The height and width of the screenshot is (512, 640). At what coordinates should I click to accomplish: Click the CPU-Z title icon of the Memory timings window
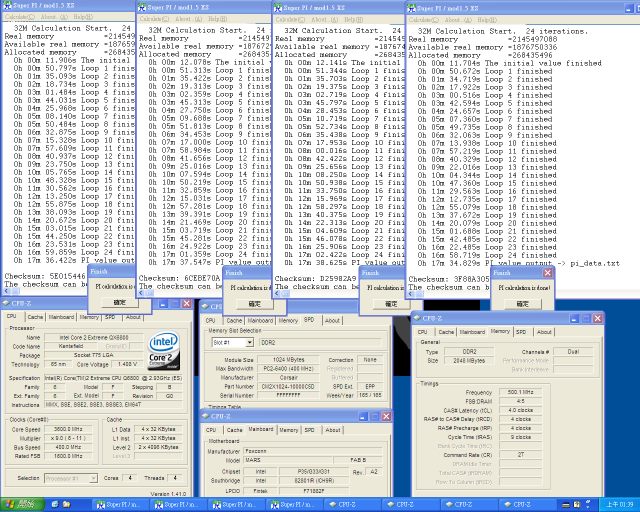pyautogui.click(x=417, y=318)
